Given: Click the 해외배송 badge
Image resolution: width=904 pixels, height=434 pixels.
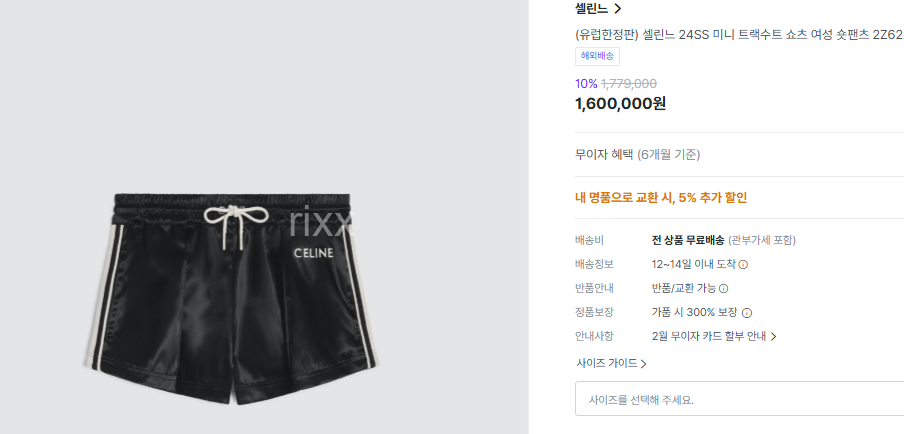Looking at the screenshot, I should [597, 56].
